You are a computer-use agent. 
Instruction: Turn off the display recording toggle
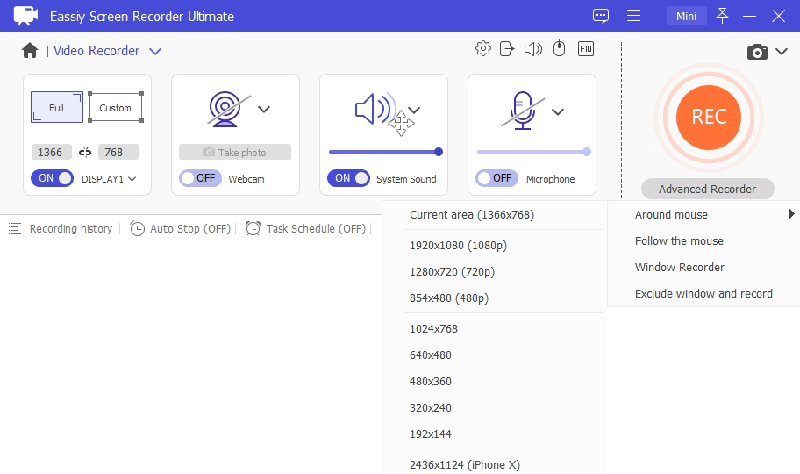(x=53, y=178)
